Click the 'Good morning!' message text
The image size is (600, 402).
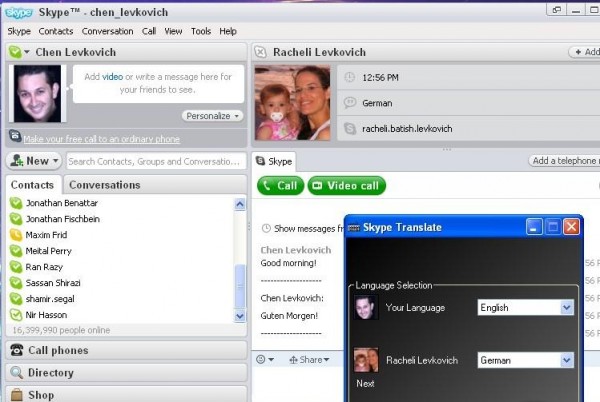tap(289, 263)
